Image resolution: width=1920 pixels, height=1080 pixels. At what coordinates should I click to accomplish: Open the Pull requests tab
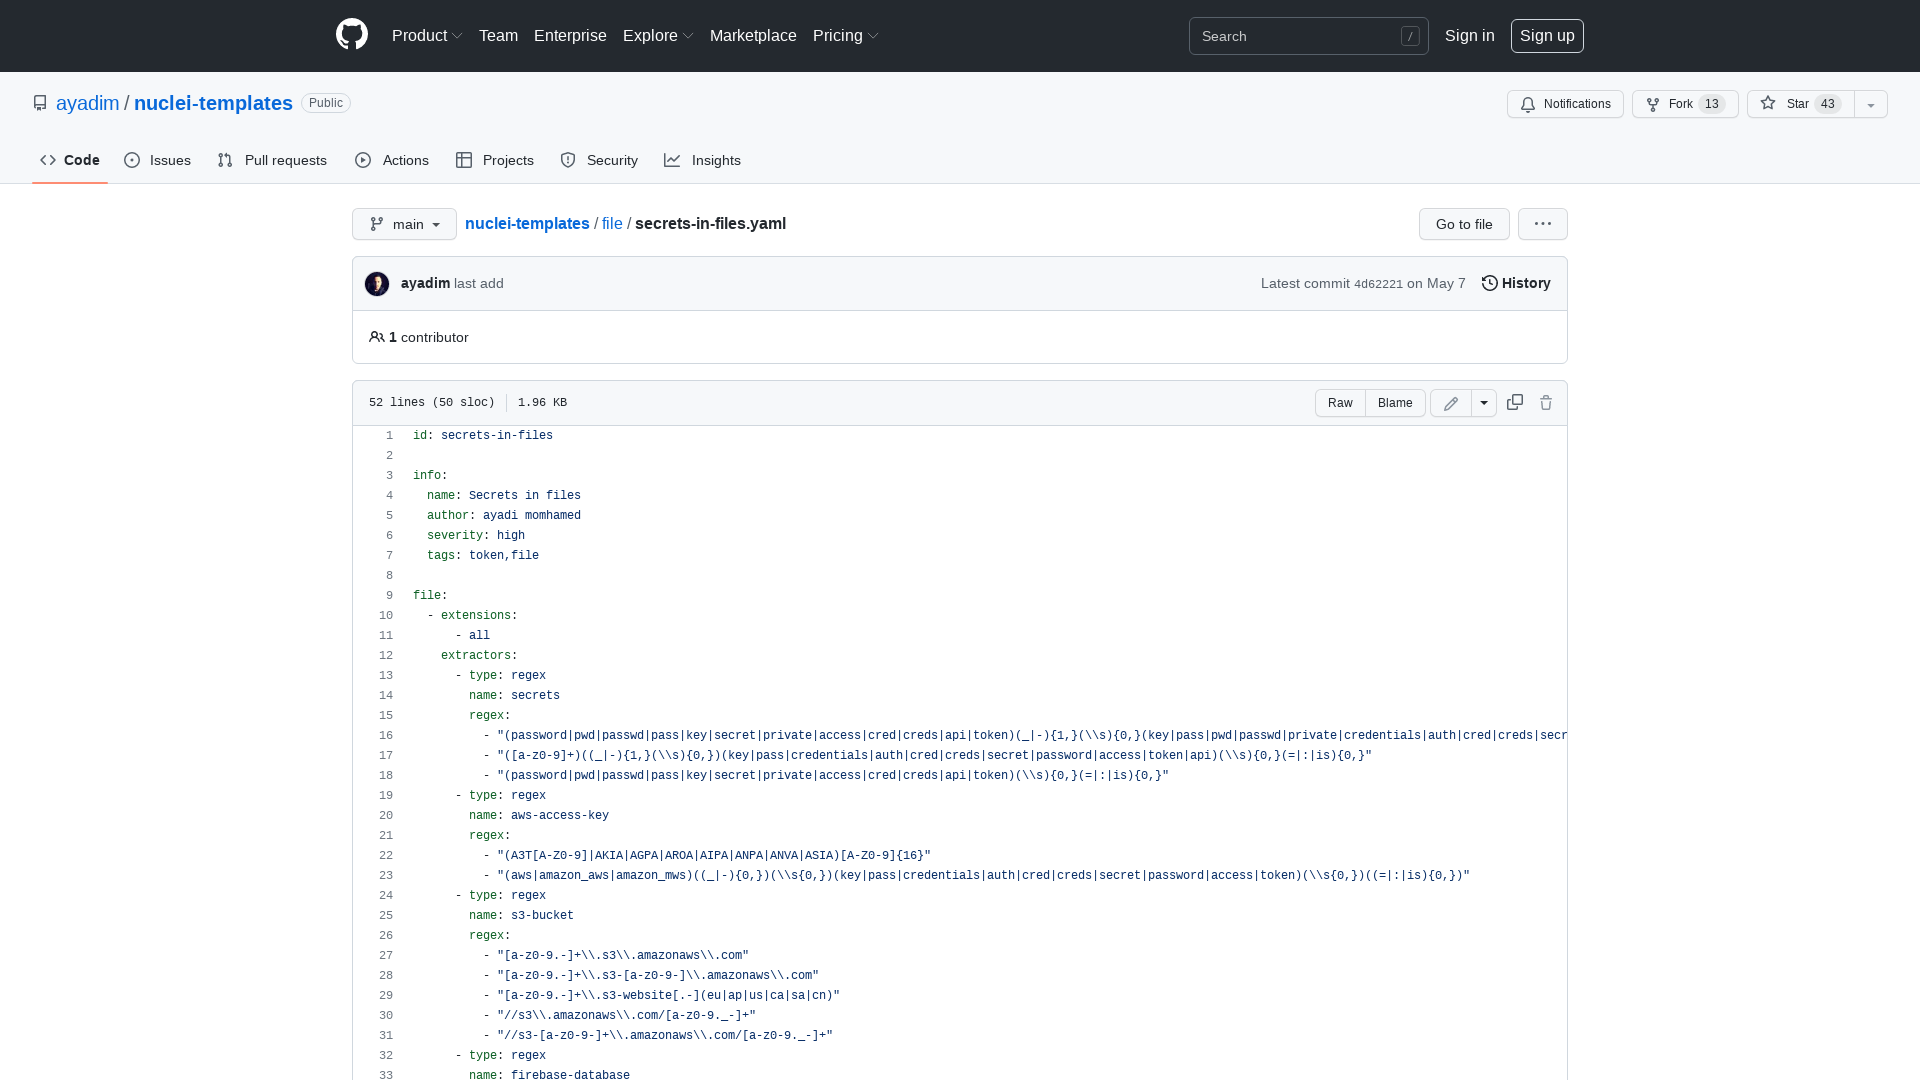(272, 160)
